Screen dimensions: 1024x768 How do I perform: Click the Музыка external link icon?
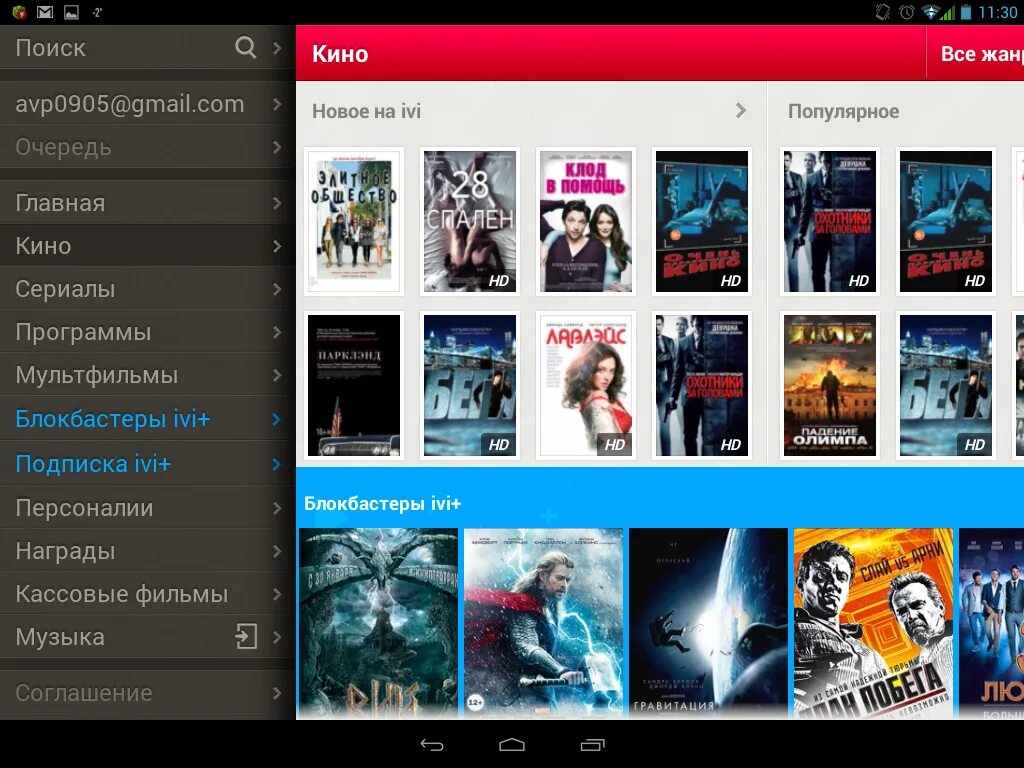(246, 636)
